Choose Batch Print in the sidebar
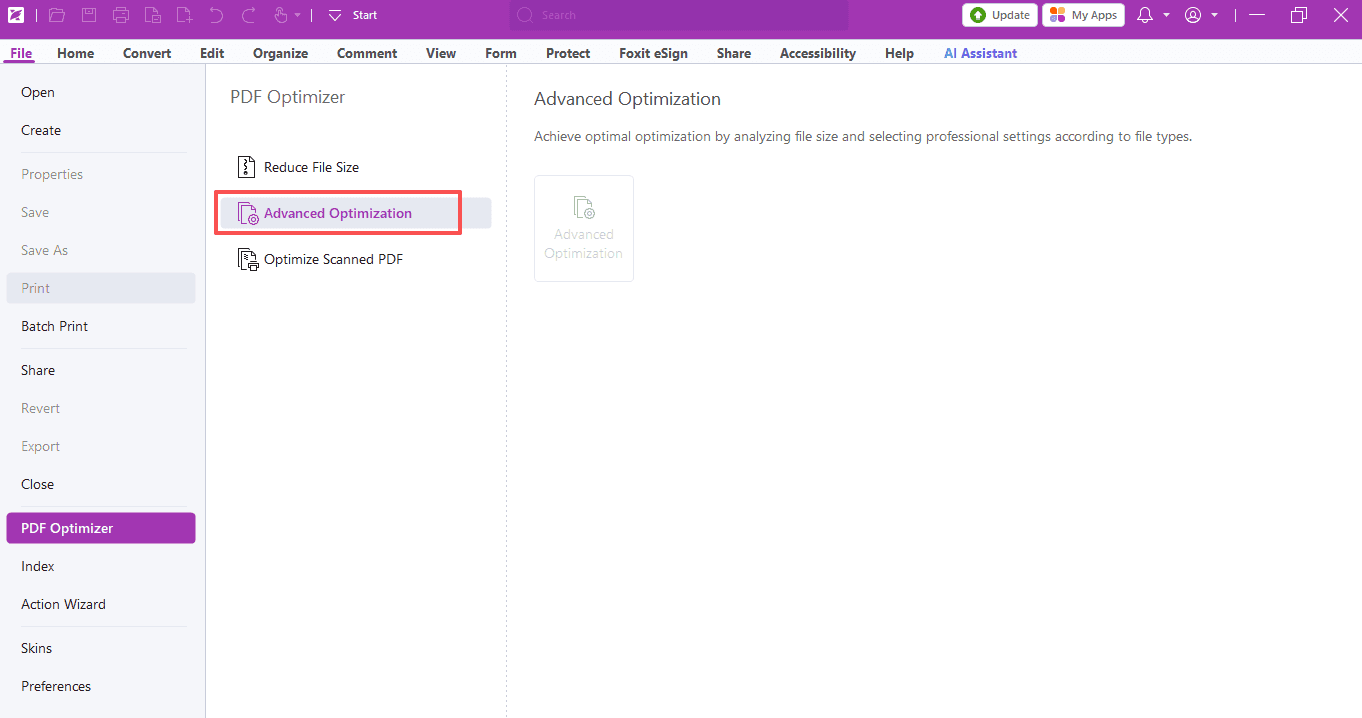The image size is (1362, 718). (x=101, y=326)
